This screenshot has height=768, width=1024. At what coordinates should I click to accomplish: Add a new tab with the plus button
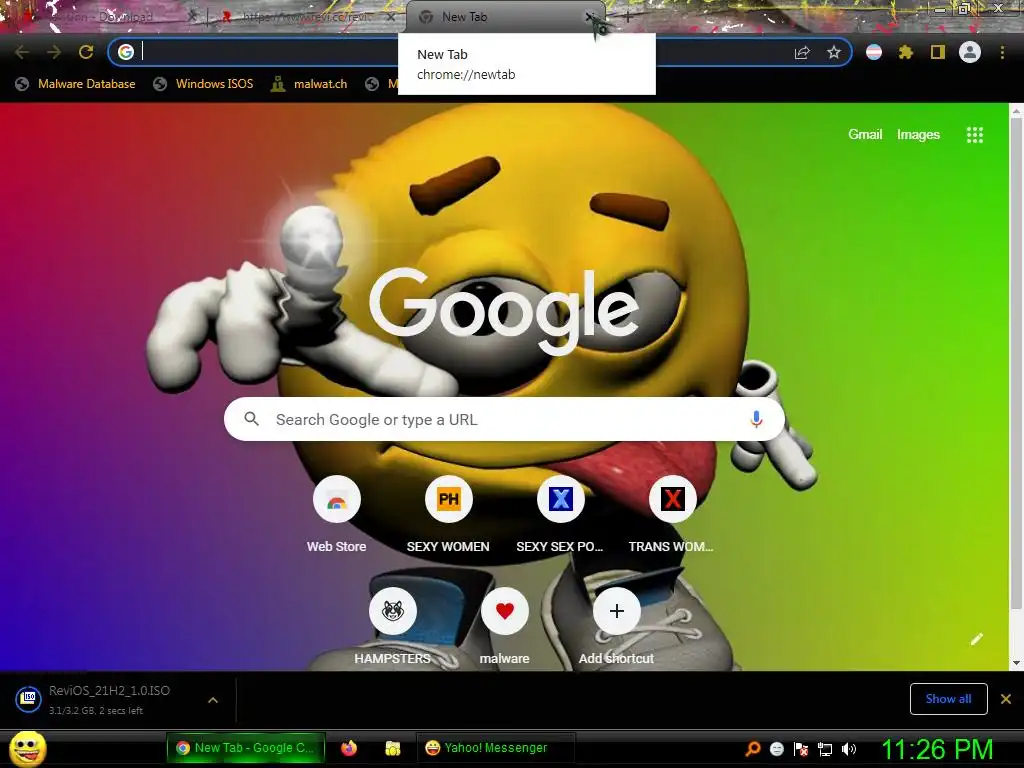[627, 18]
